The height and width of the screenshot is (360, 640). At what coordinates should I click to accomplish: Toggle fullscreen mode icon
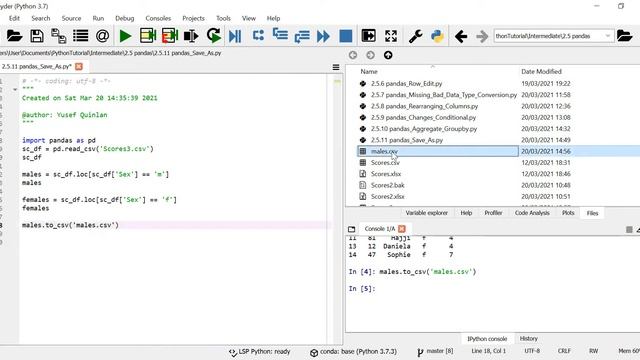[x=391, y=36]
